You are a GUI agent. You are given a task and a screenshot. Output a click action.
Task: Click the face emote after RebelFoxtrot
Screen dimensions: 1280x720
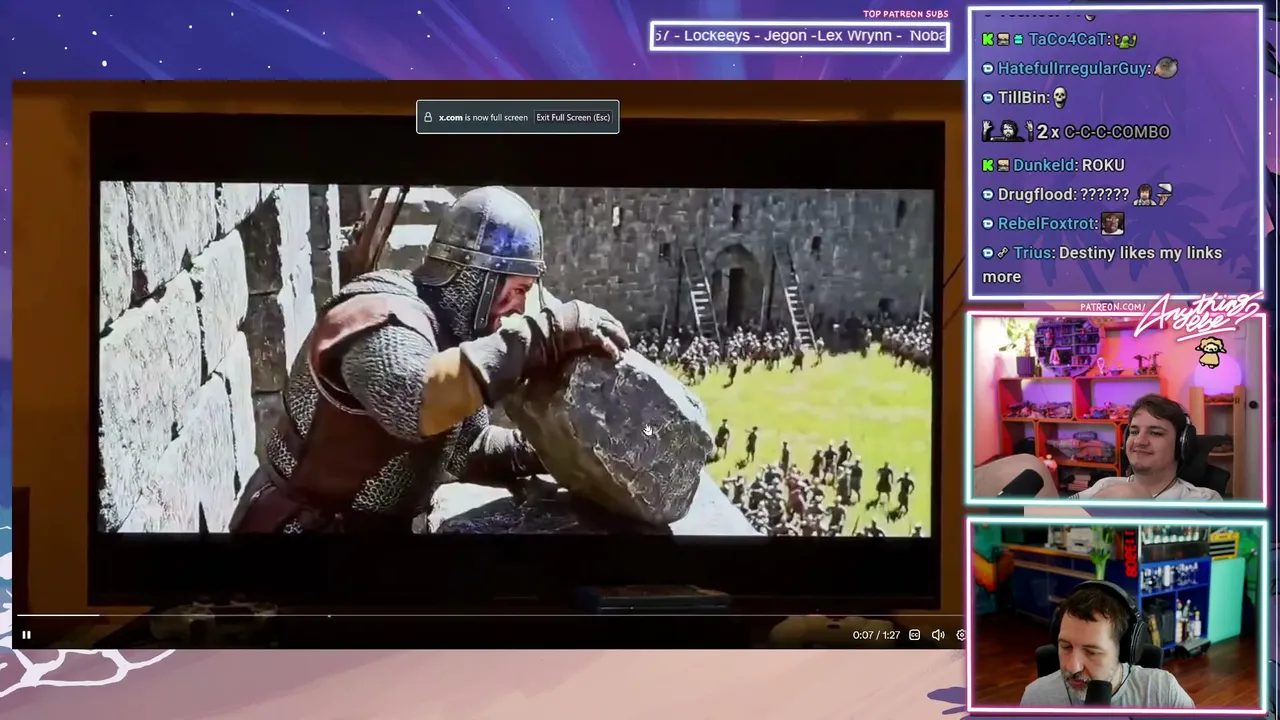coord(1112,223)
